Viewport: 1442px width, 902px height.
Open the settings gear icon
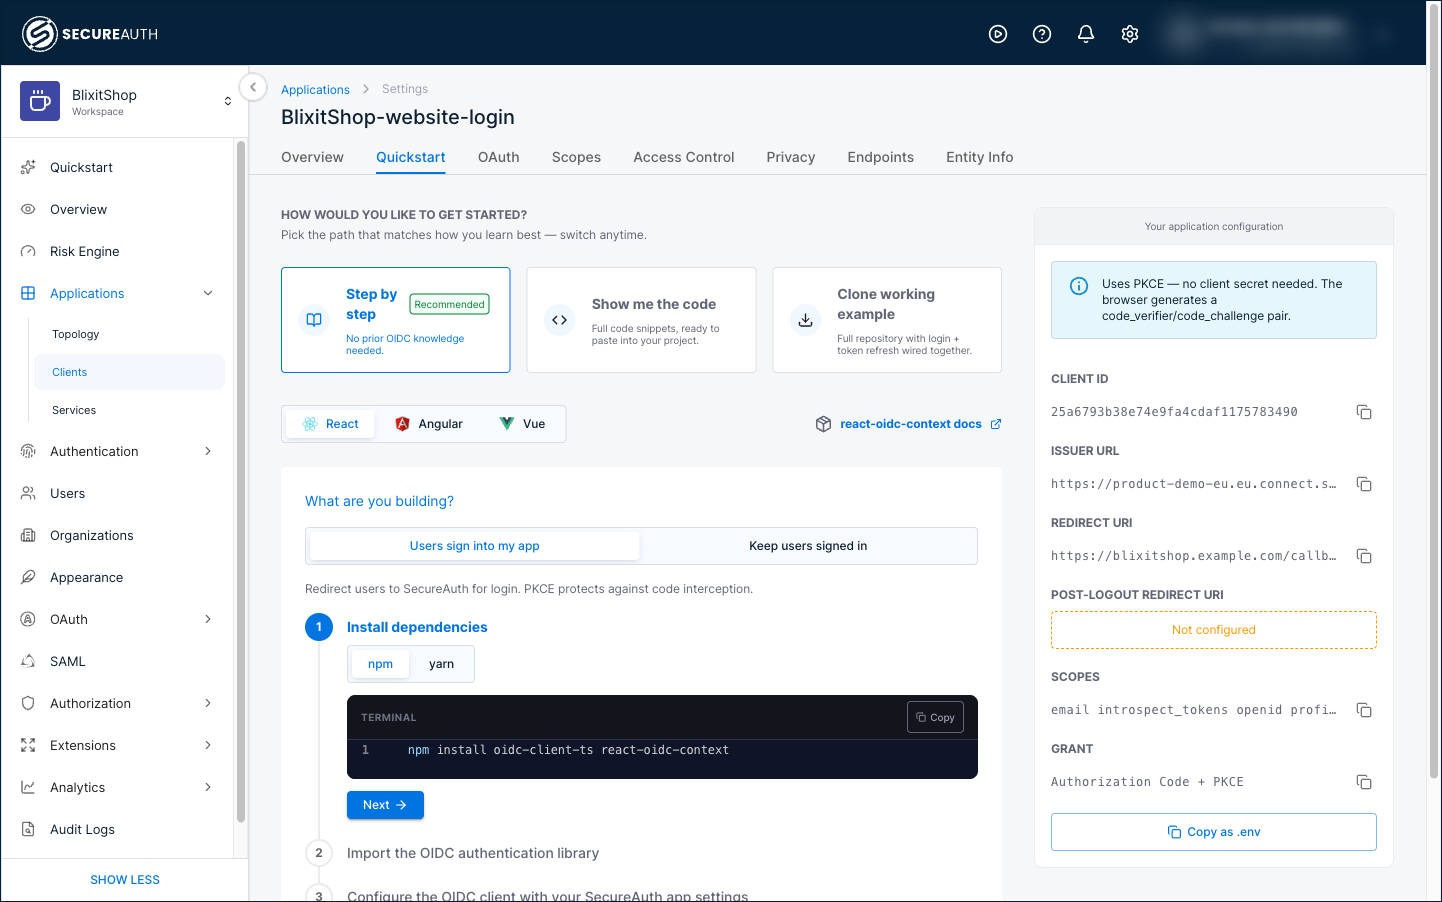click(1130, 34)
